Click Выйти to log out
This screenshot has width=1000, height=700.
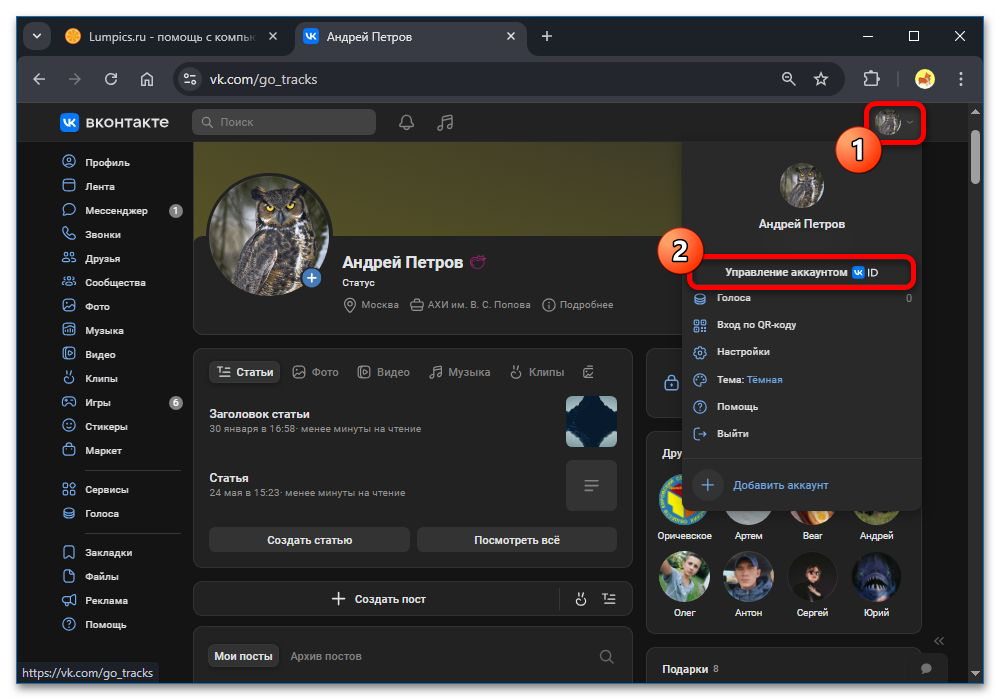(x=802, y=434)
